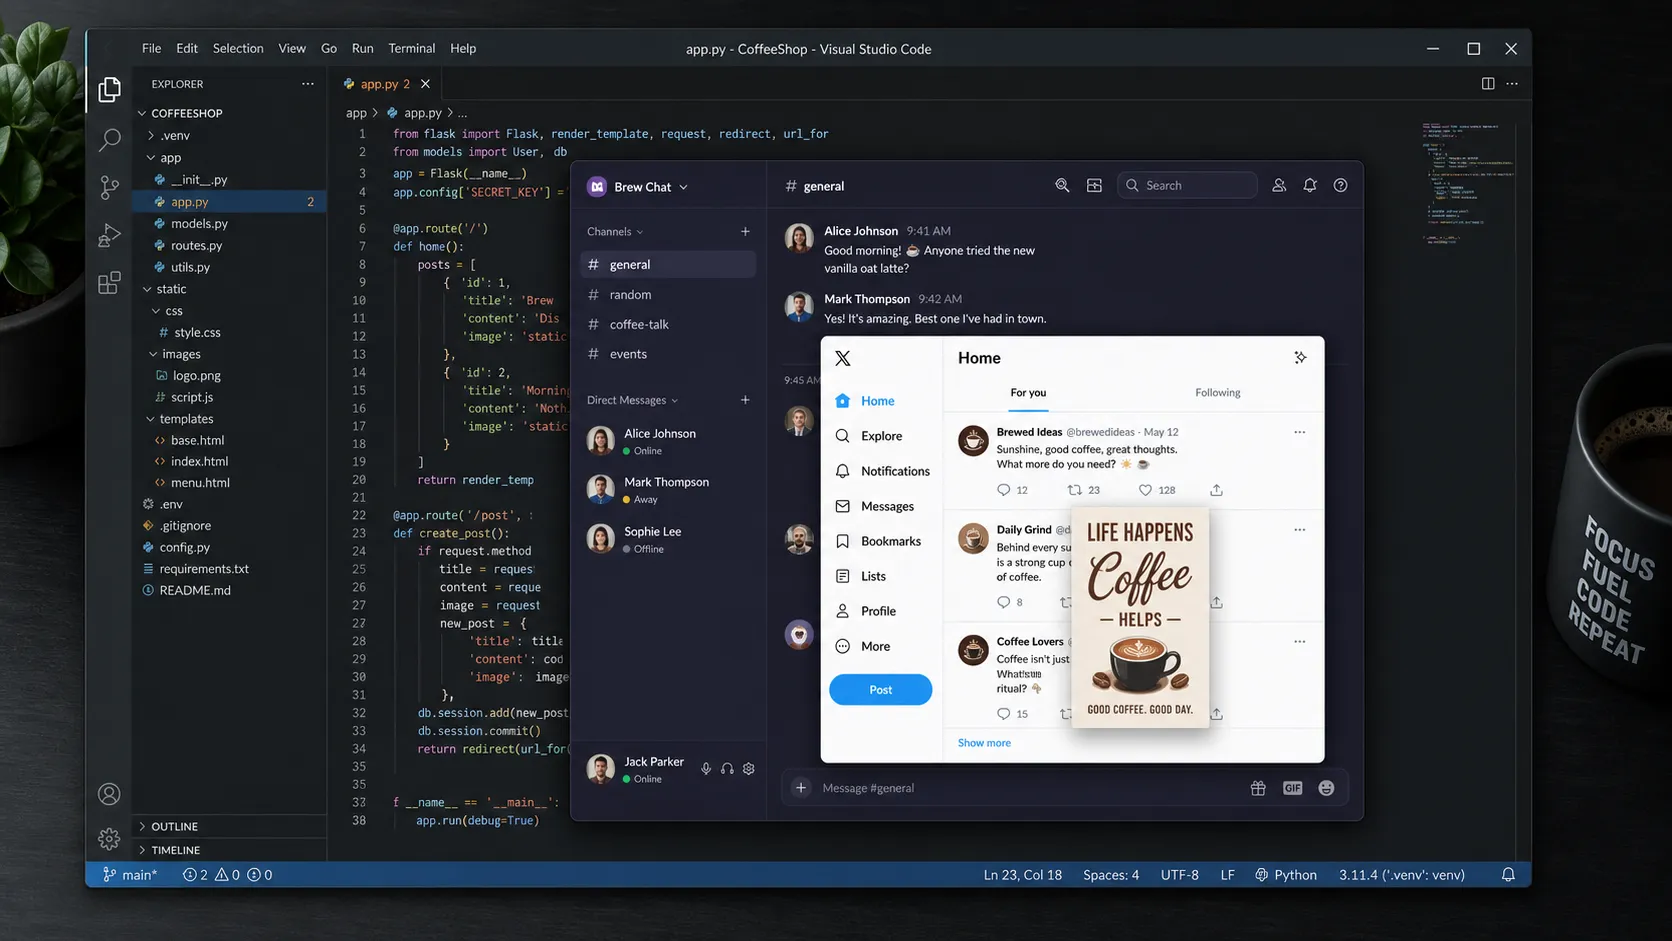This screenshot has width=1672, height=941.
Task: Open user settings gear next to Jack Parker
Action: click(749, 769)
